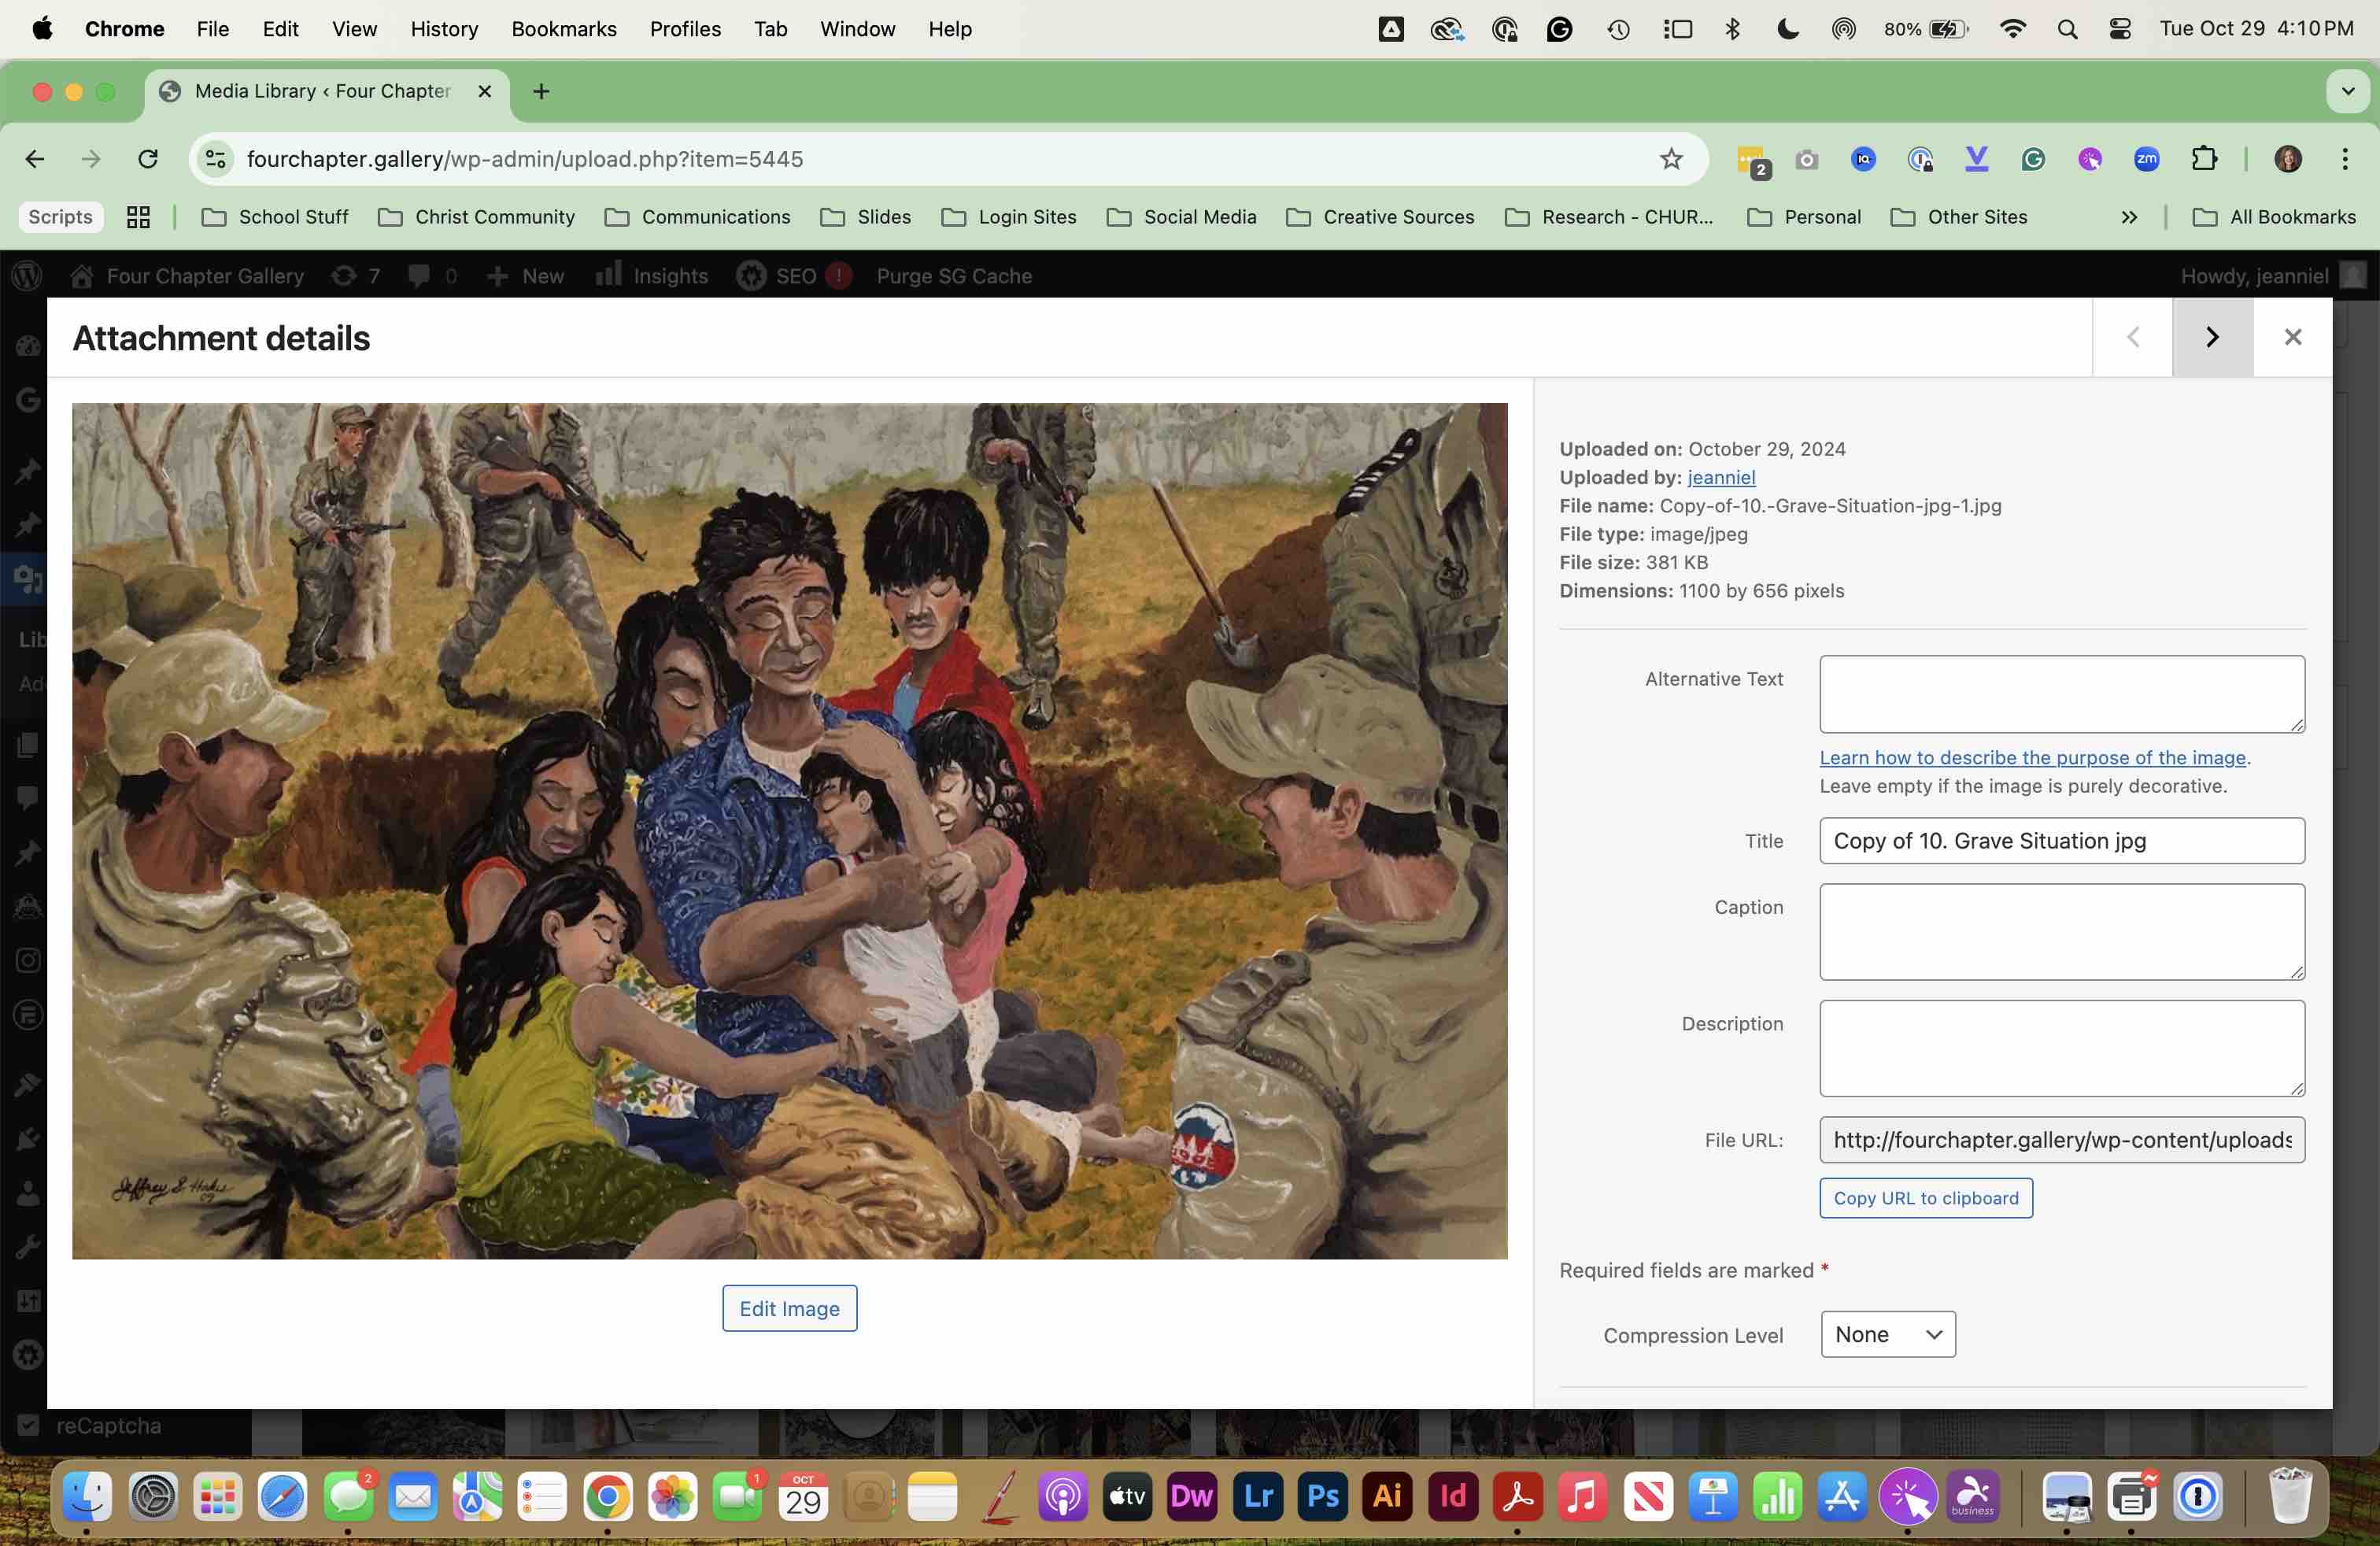
Task: Click the Scripts bookmark
Action: 60,217
